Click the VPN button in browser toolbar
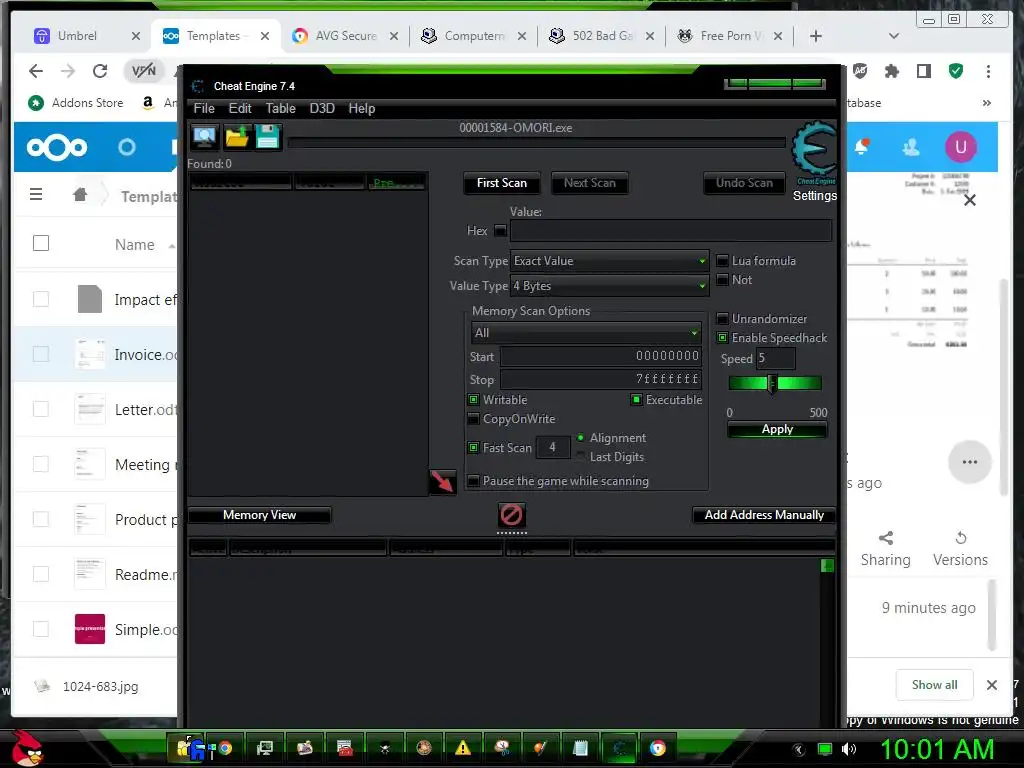 [144, 71]
